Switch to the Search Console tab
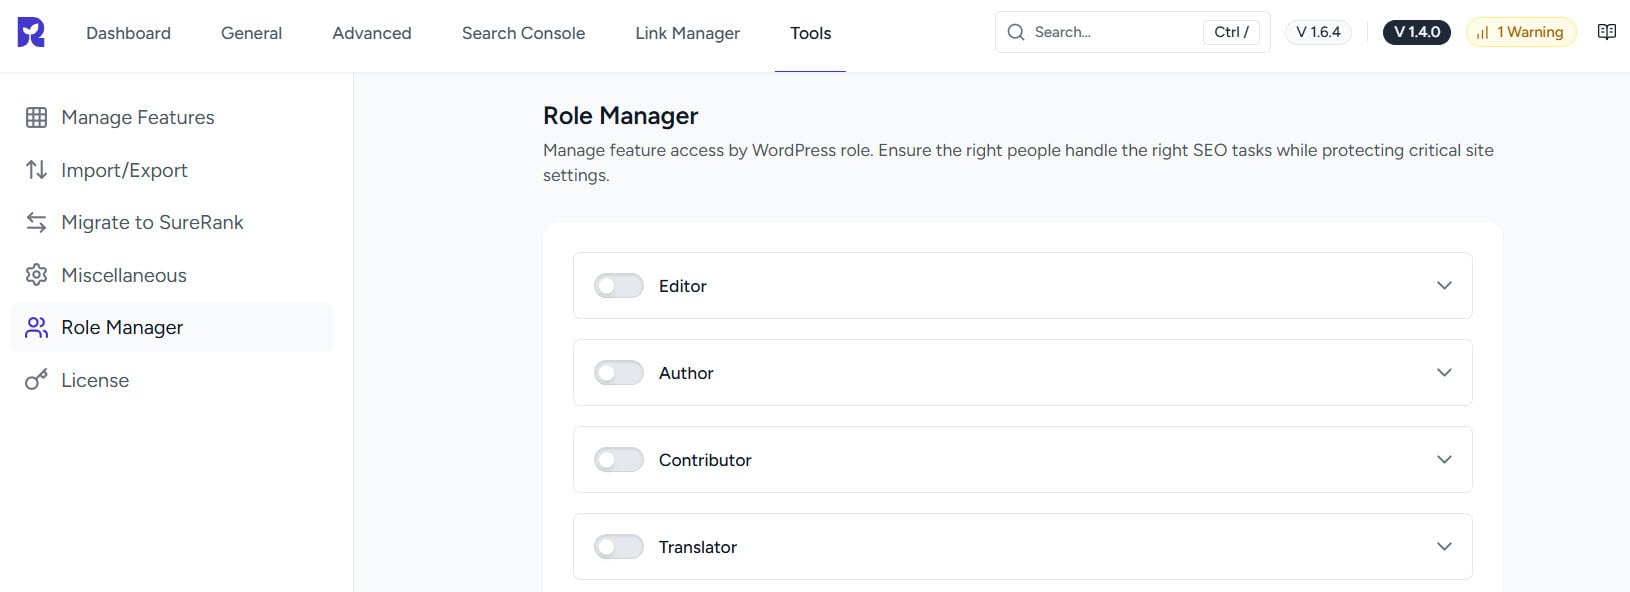Image resolution: width=1630 pixels, height=592 pixels. point(523,33)
